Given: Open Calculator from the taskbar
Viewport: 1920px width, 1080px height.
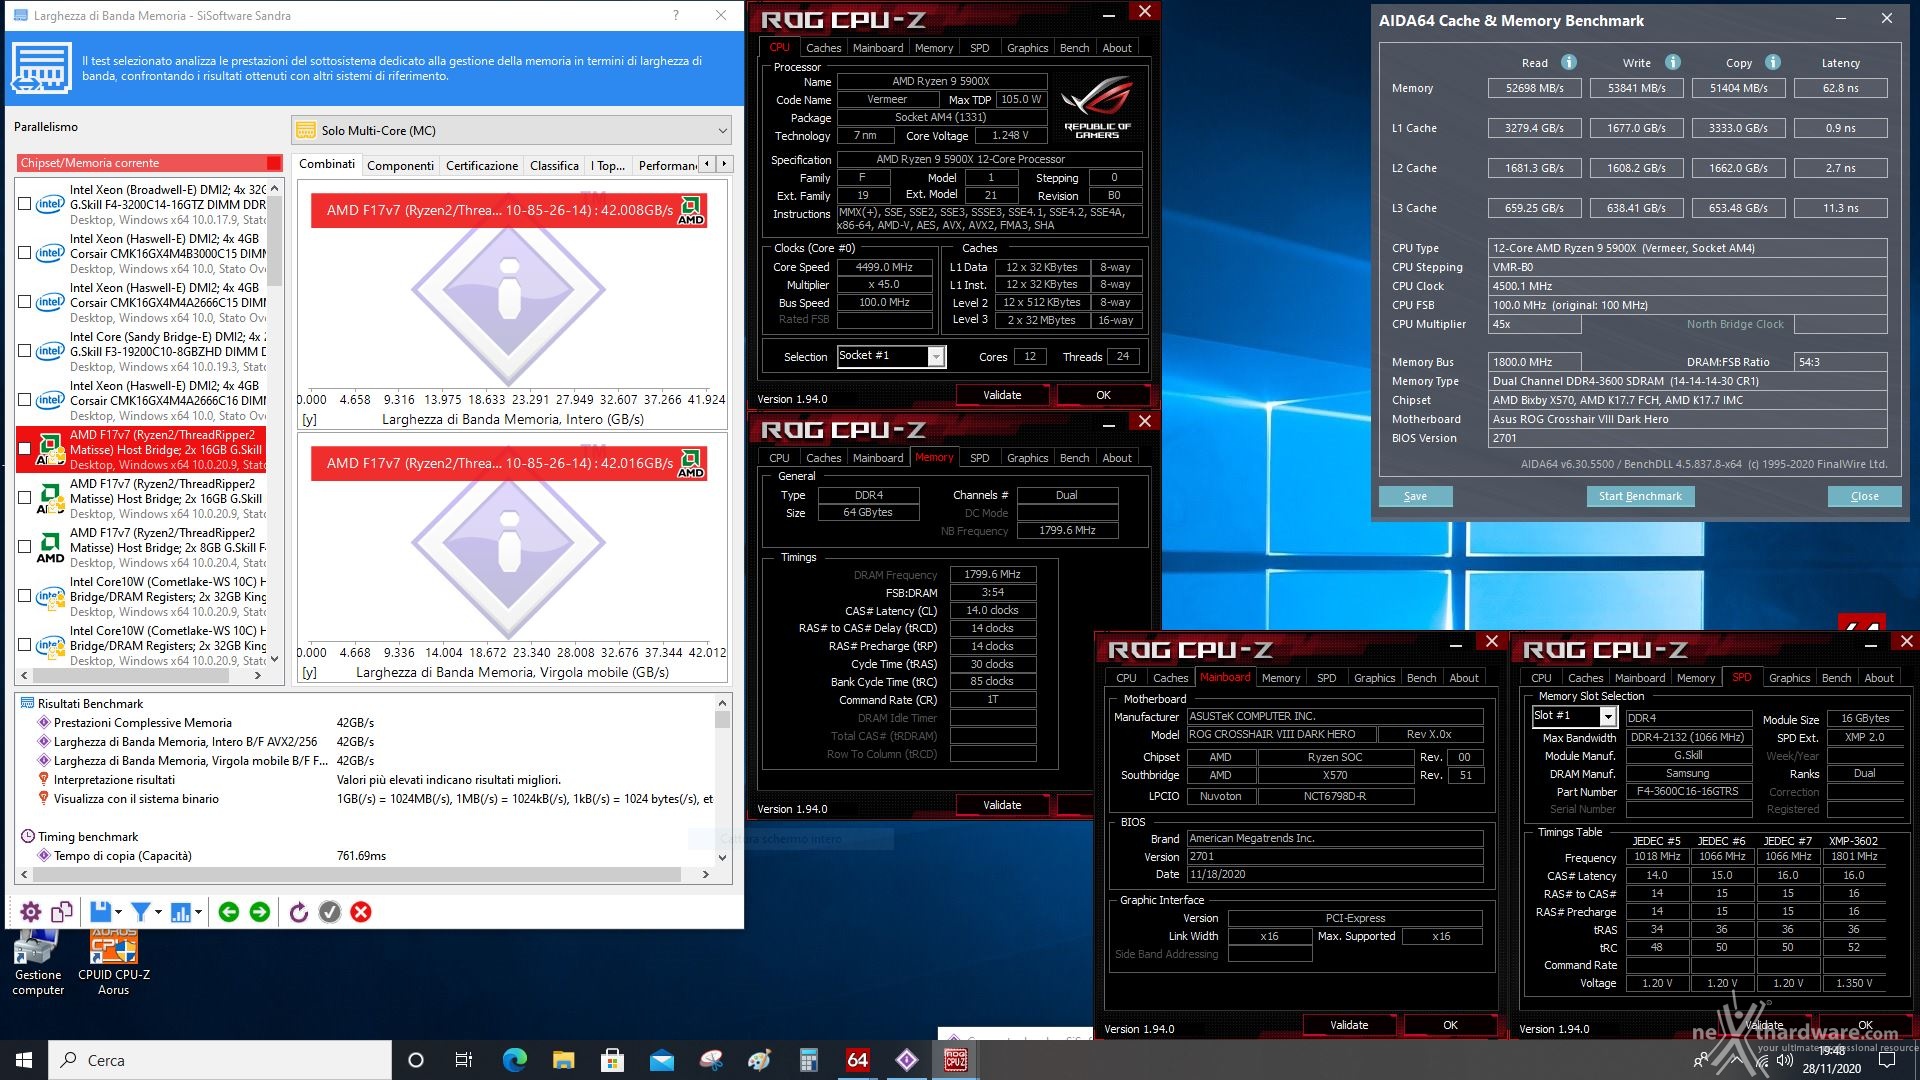Looking at the screenshot, I should pyautogui.click(x=809, y=1060).
